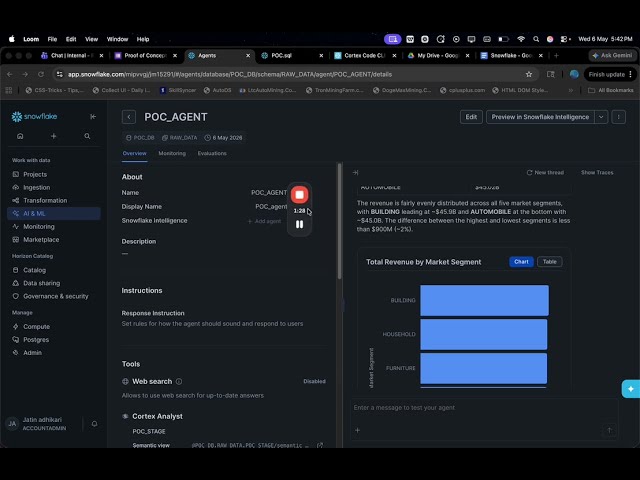Click Add agent for Snowflake Intelligence

264,221
